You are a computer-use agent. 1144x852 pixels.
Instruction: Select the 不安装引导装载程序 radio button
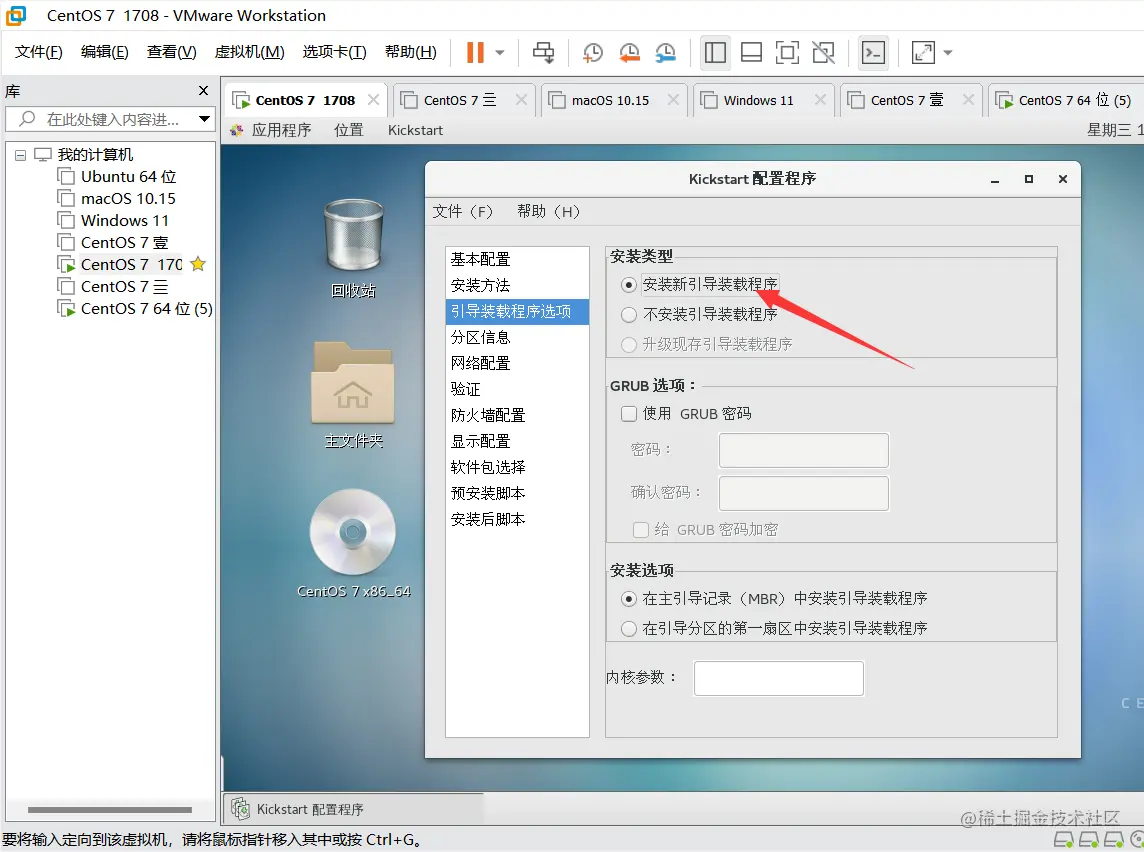click(628, 314)
